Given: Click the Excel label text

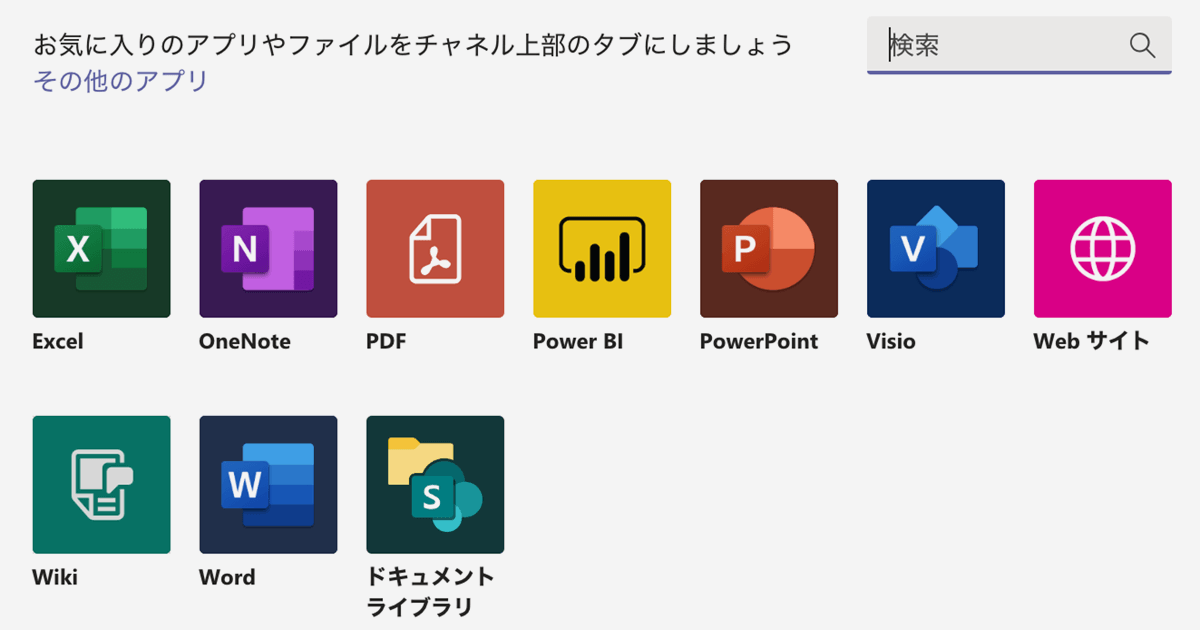Looking at the screenshot, I should (x=58, y=341).
